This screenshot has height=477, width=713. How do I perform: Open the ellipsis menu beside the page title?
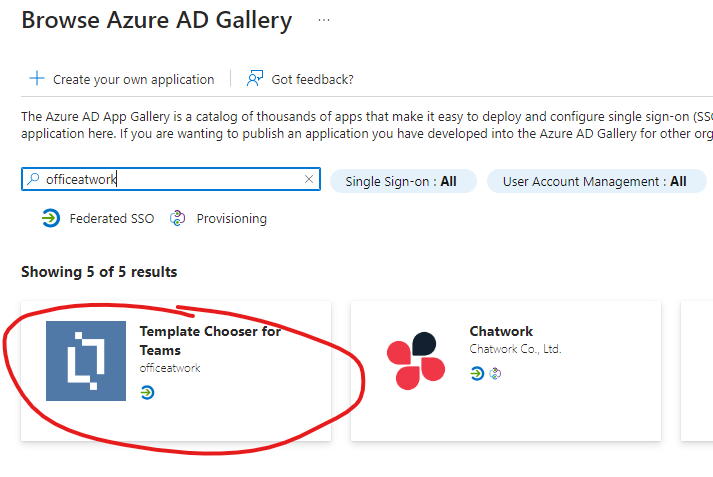click(x=324, y=20)
